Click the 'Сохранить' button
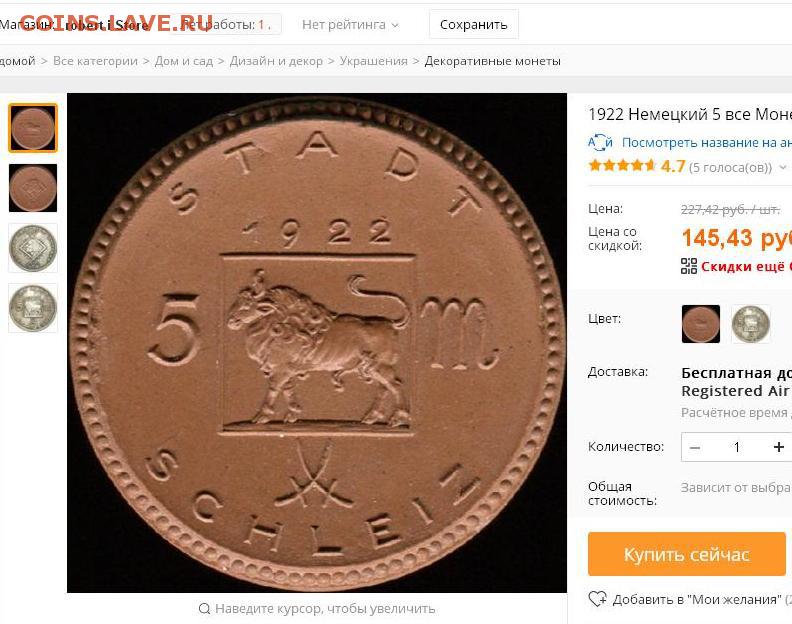This screenshot has height=624, width=792. click(x=473, y=24)
